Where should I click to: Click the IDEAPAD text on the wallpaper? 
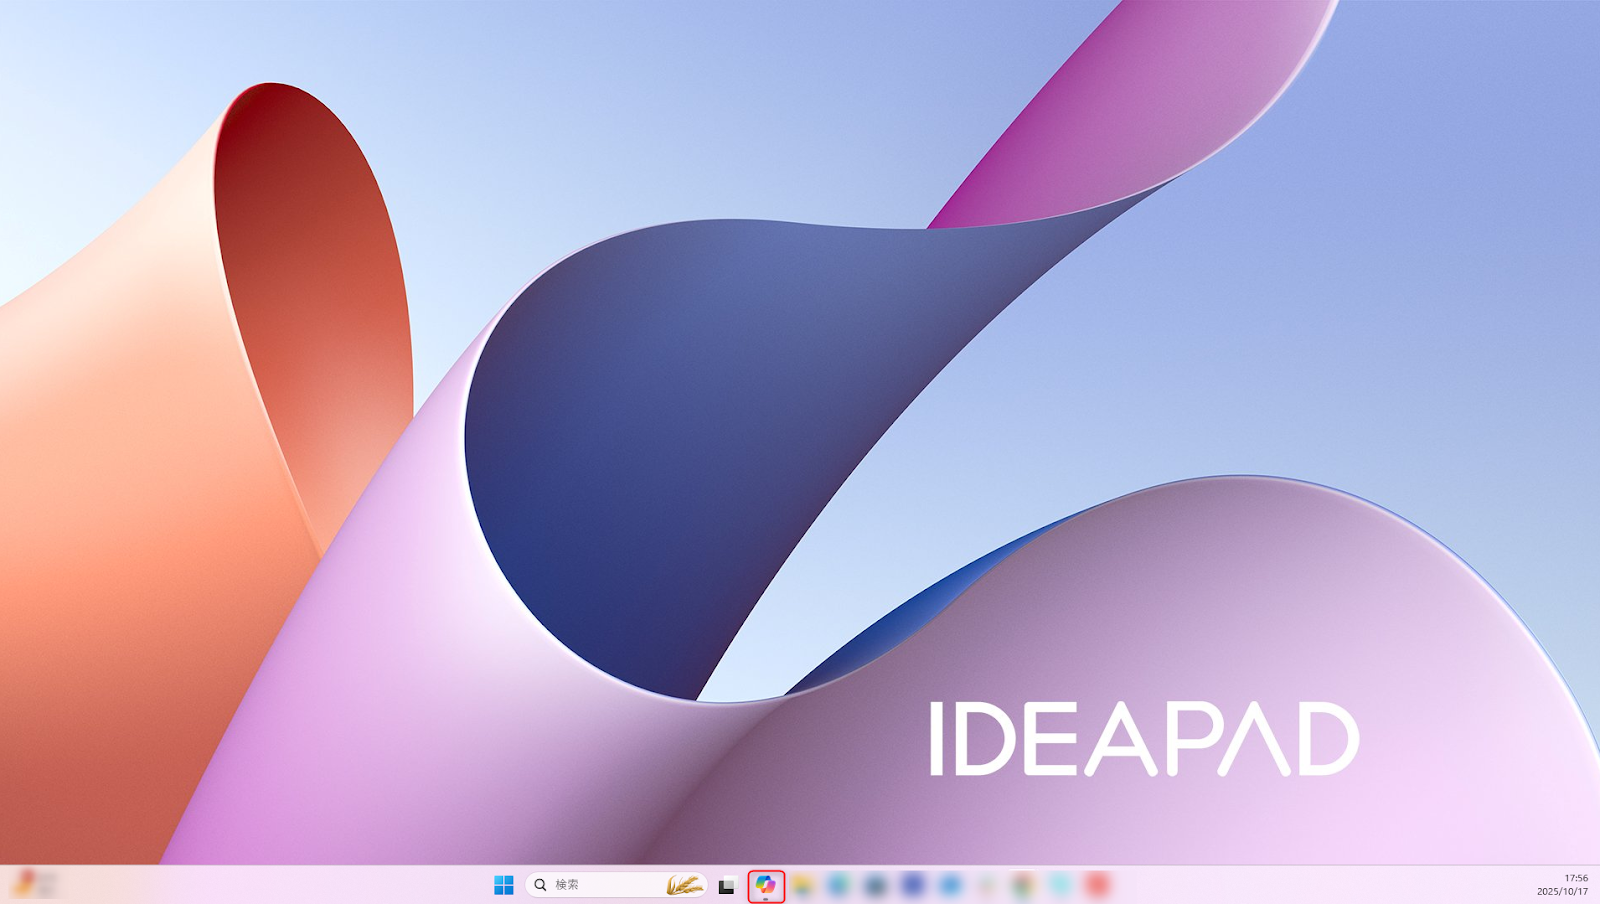tap(1144, 739)
